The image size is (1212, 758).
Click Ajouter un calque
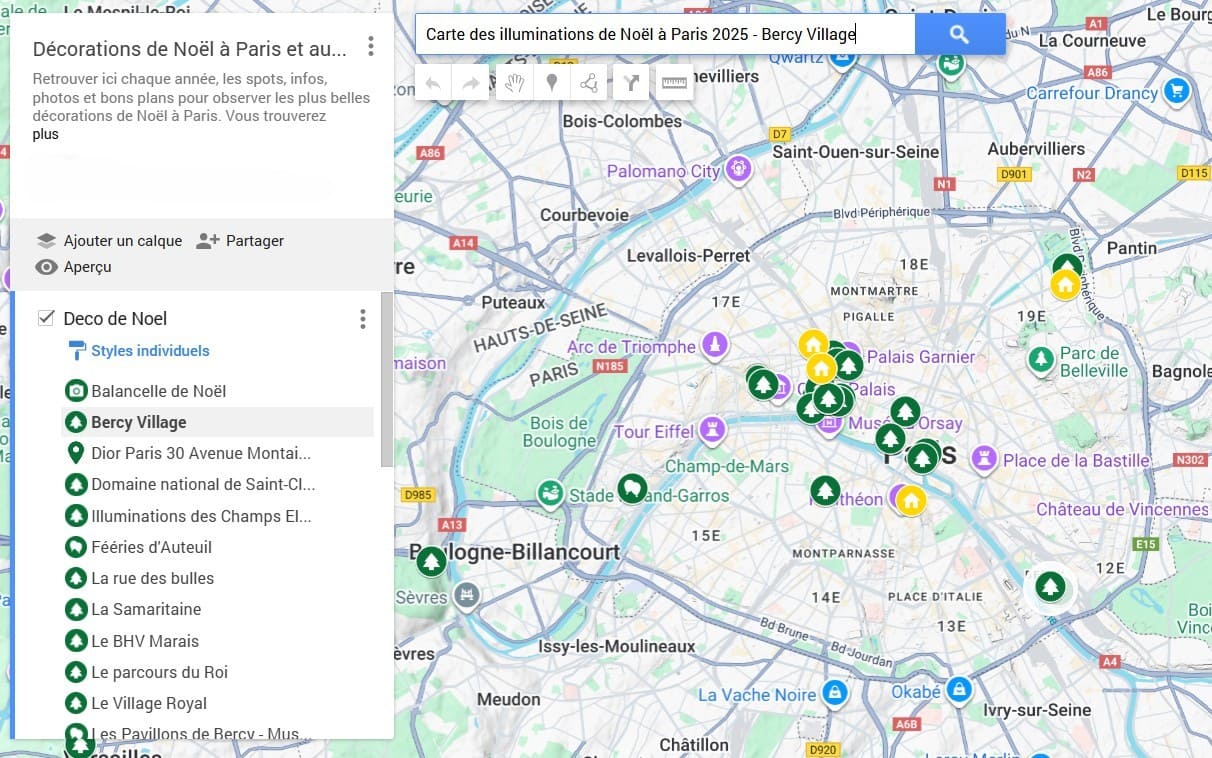[x=110, y=241]
